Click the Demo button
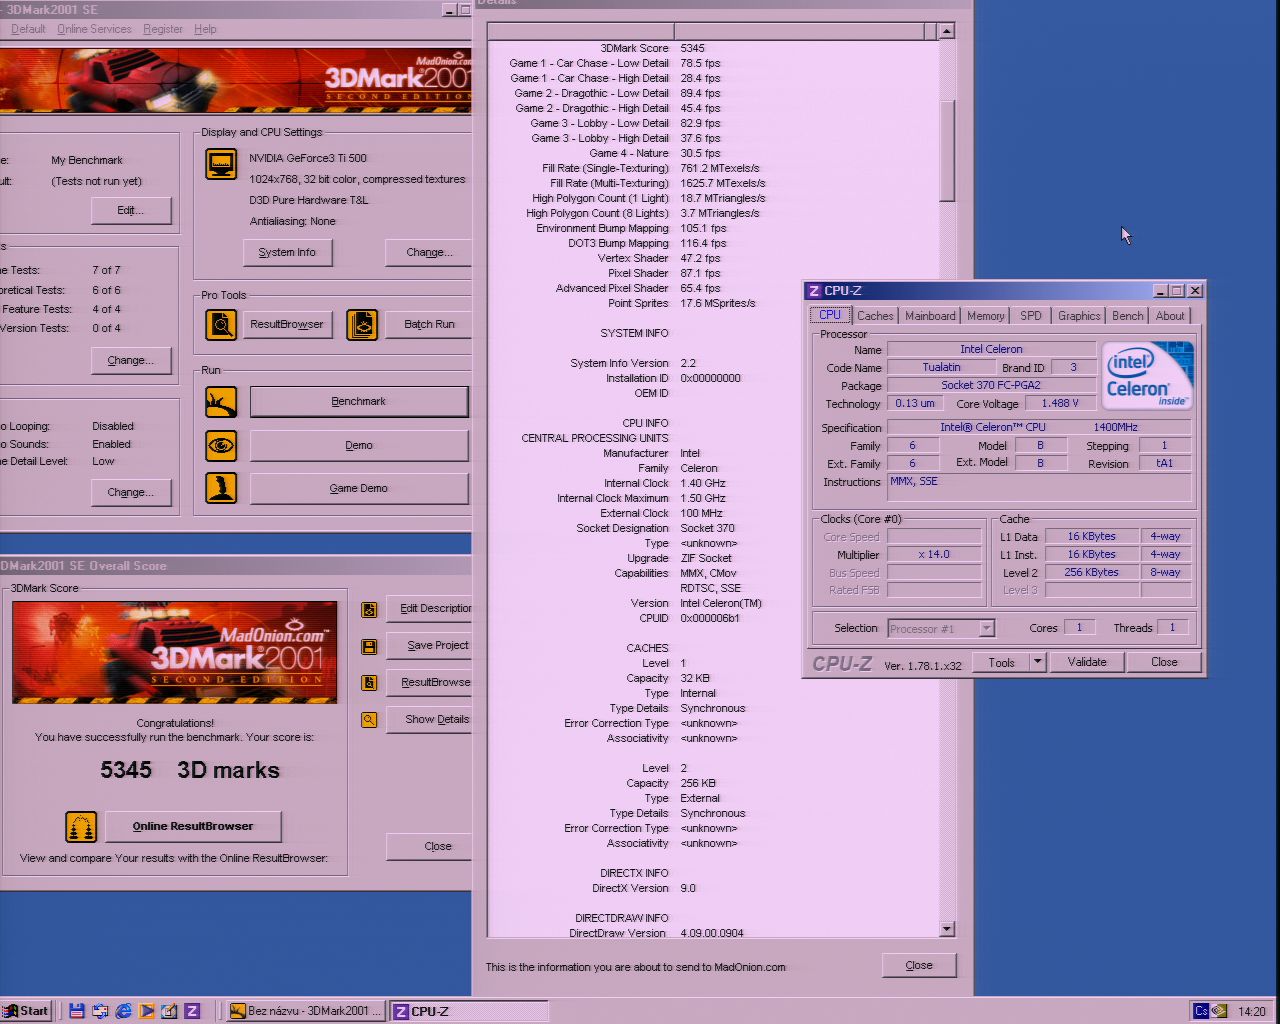Viewport: 1280px width, 1024px height. 359,445
